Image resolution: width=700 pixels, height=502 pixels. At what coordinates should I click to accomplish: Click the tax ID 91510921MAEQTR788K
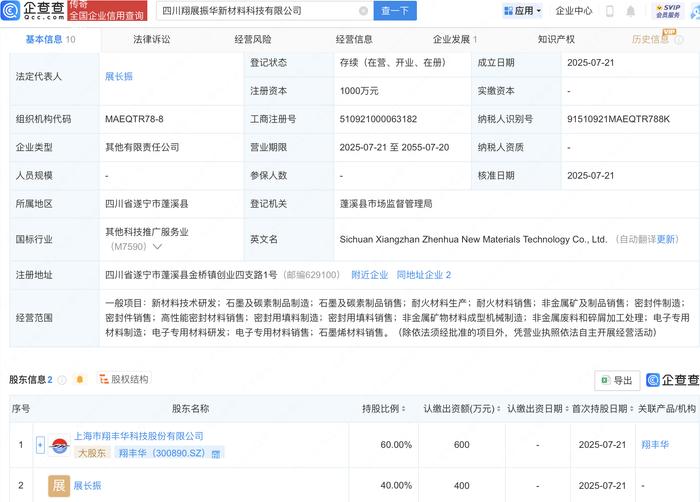point(618,119)
